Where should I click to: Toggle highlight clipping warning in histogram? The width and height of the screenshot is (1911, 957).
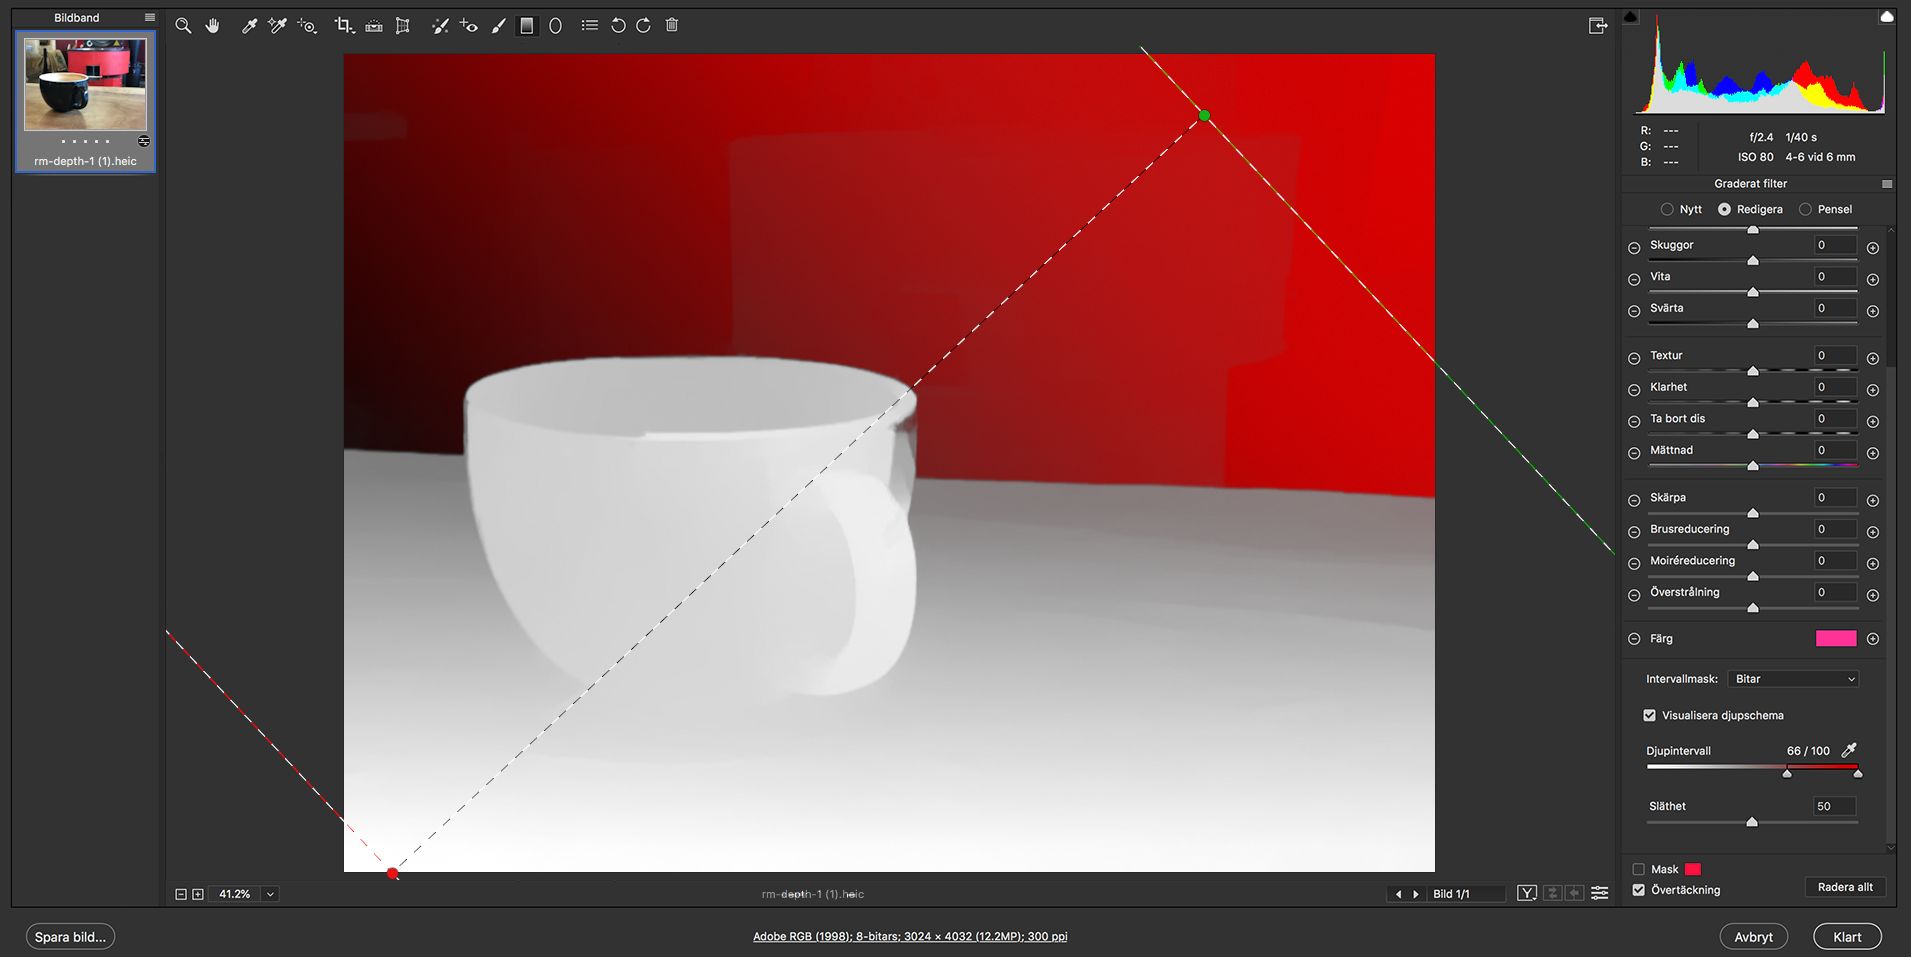[x=1887, y=17]
